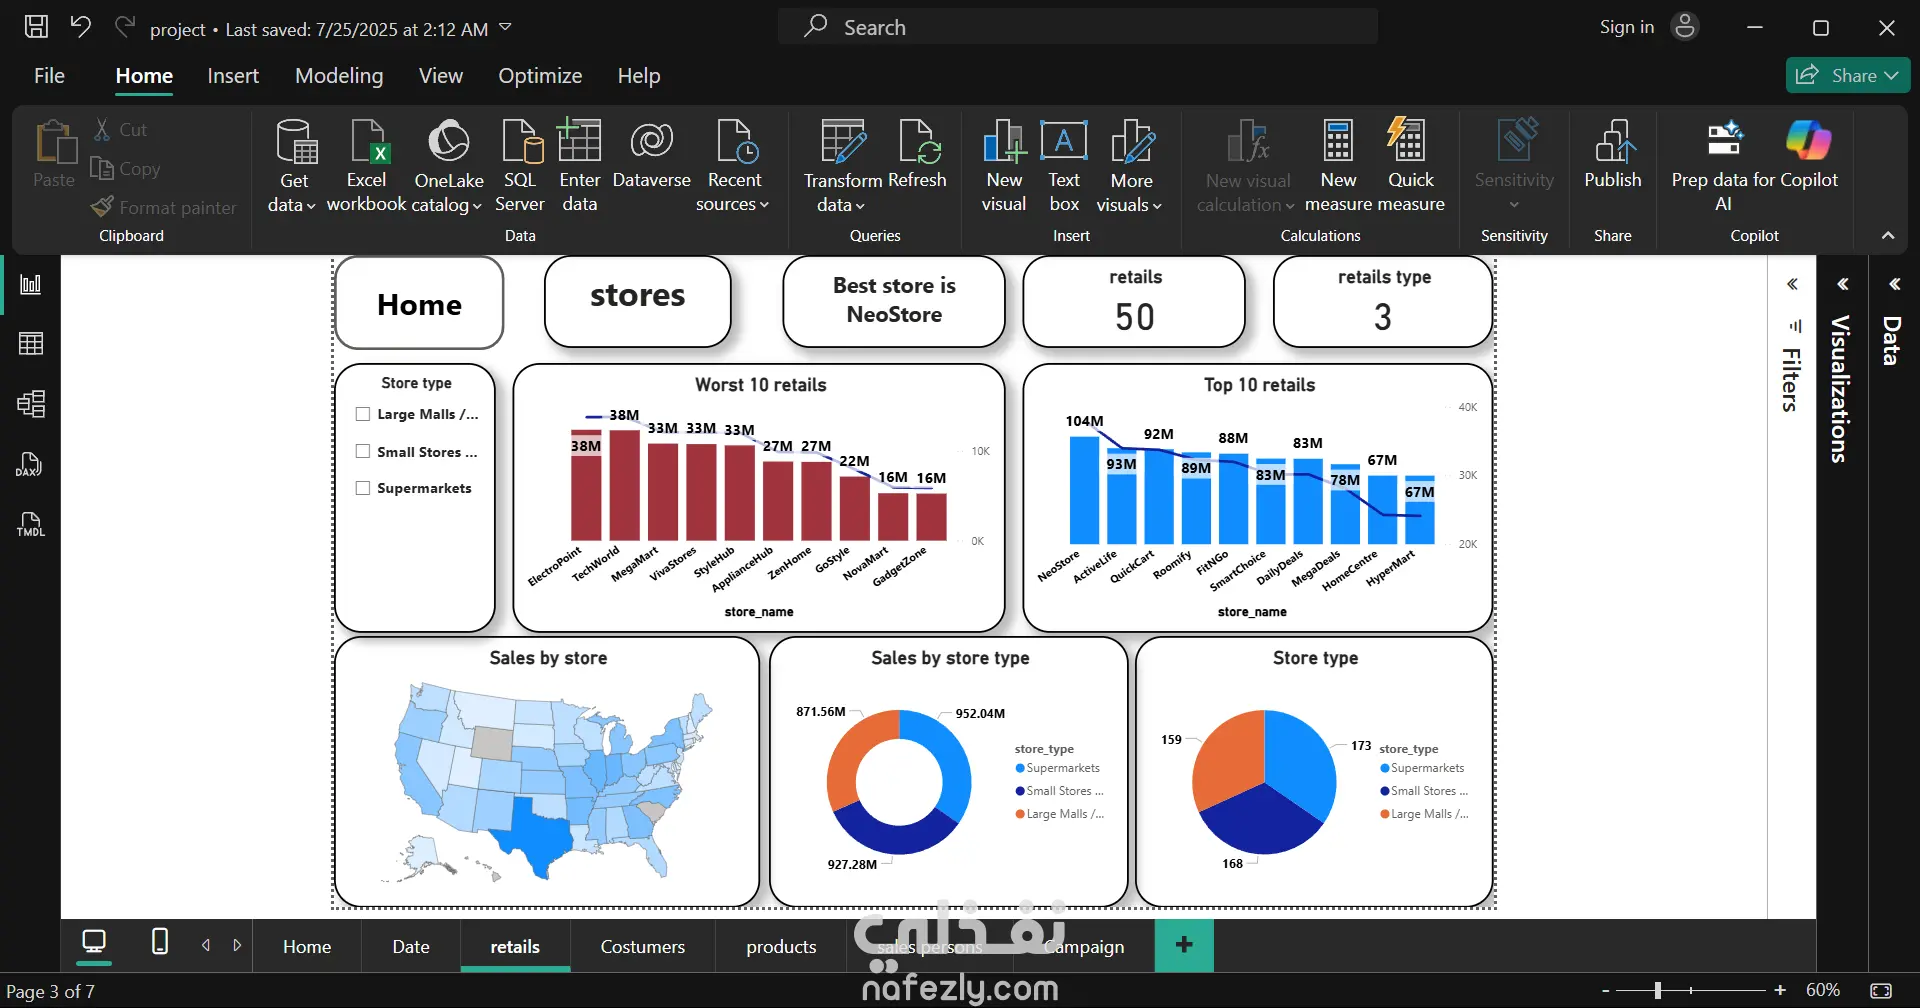1920x1008 pixels.
Task: Select the NeoStore bar in Top 10 retails
Action: tap(1084, 489)
